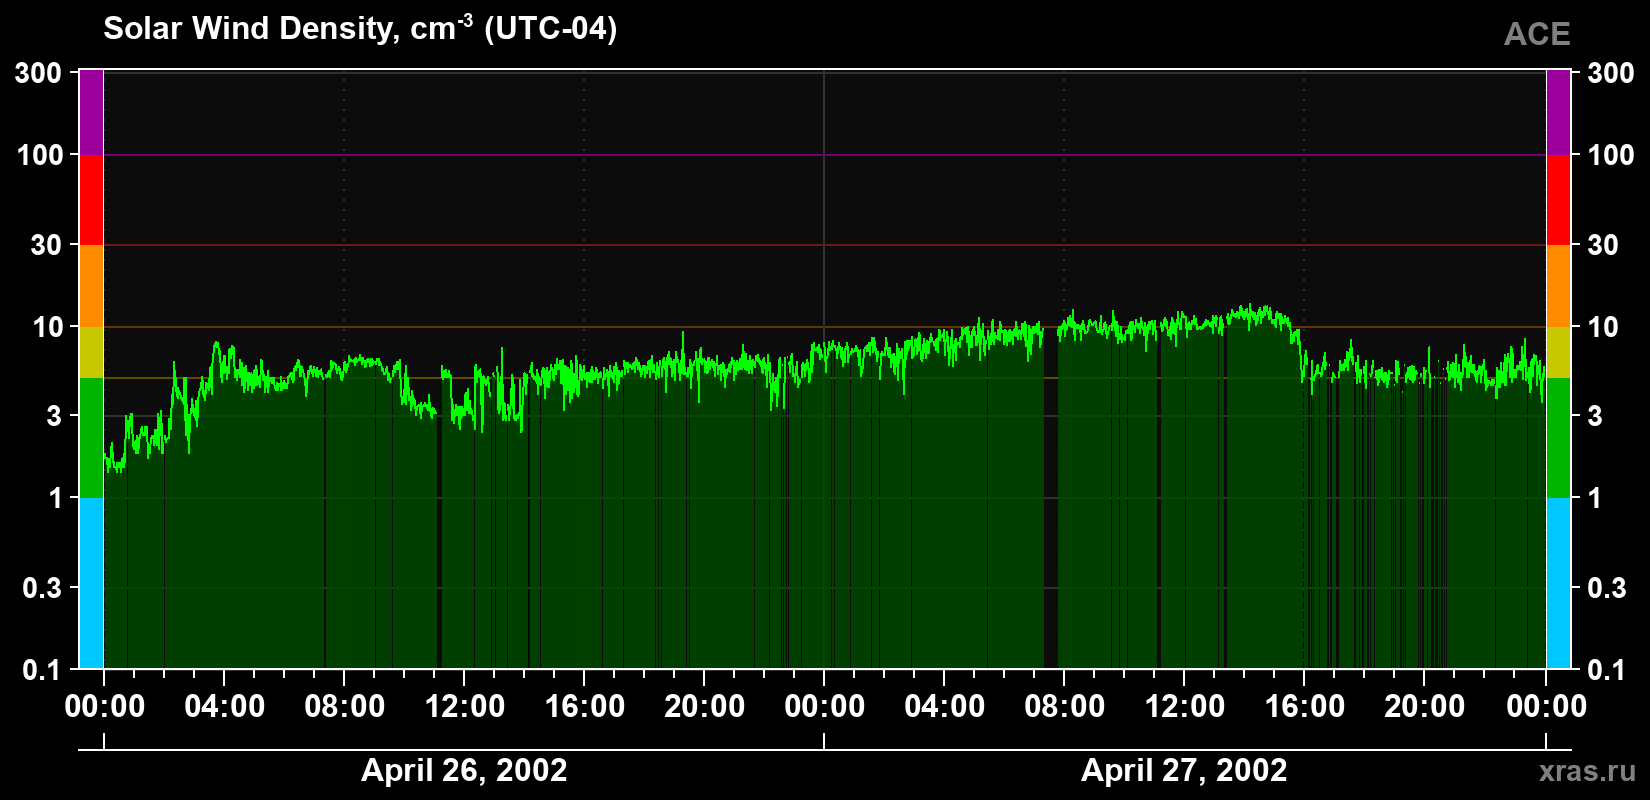The width and height of the screenshot is (1650, 800).
Task: Click the light blue segment of the left color scale
Action: [91, 583]
